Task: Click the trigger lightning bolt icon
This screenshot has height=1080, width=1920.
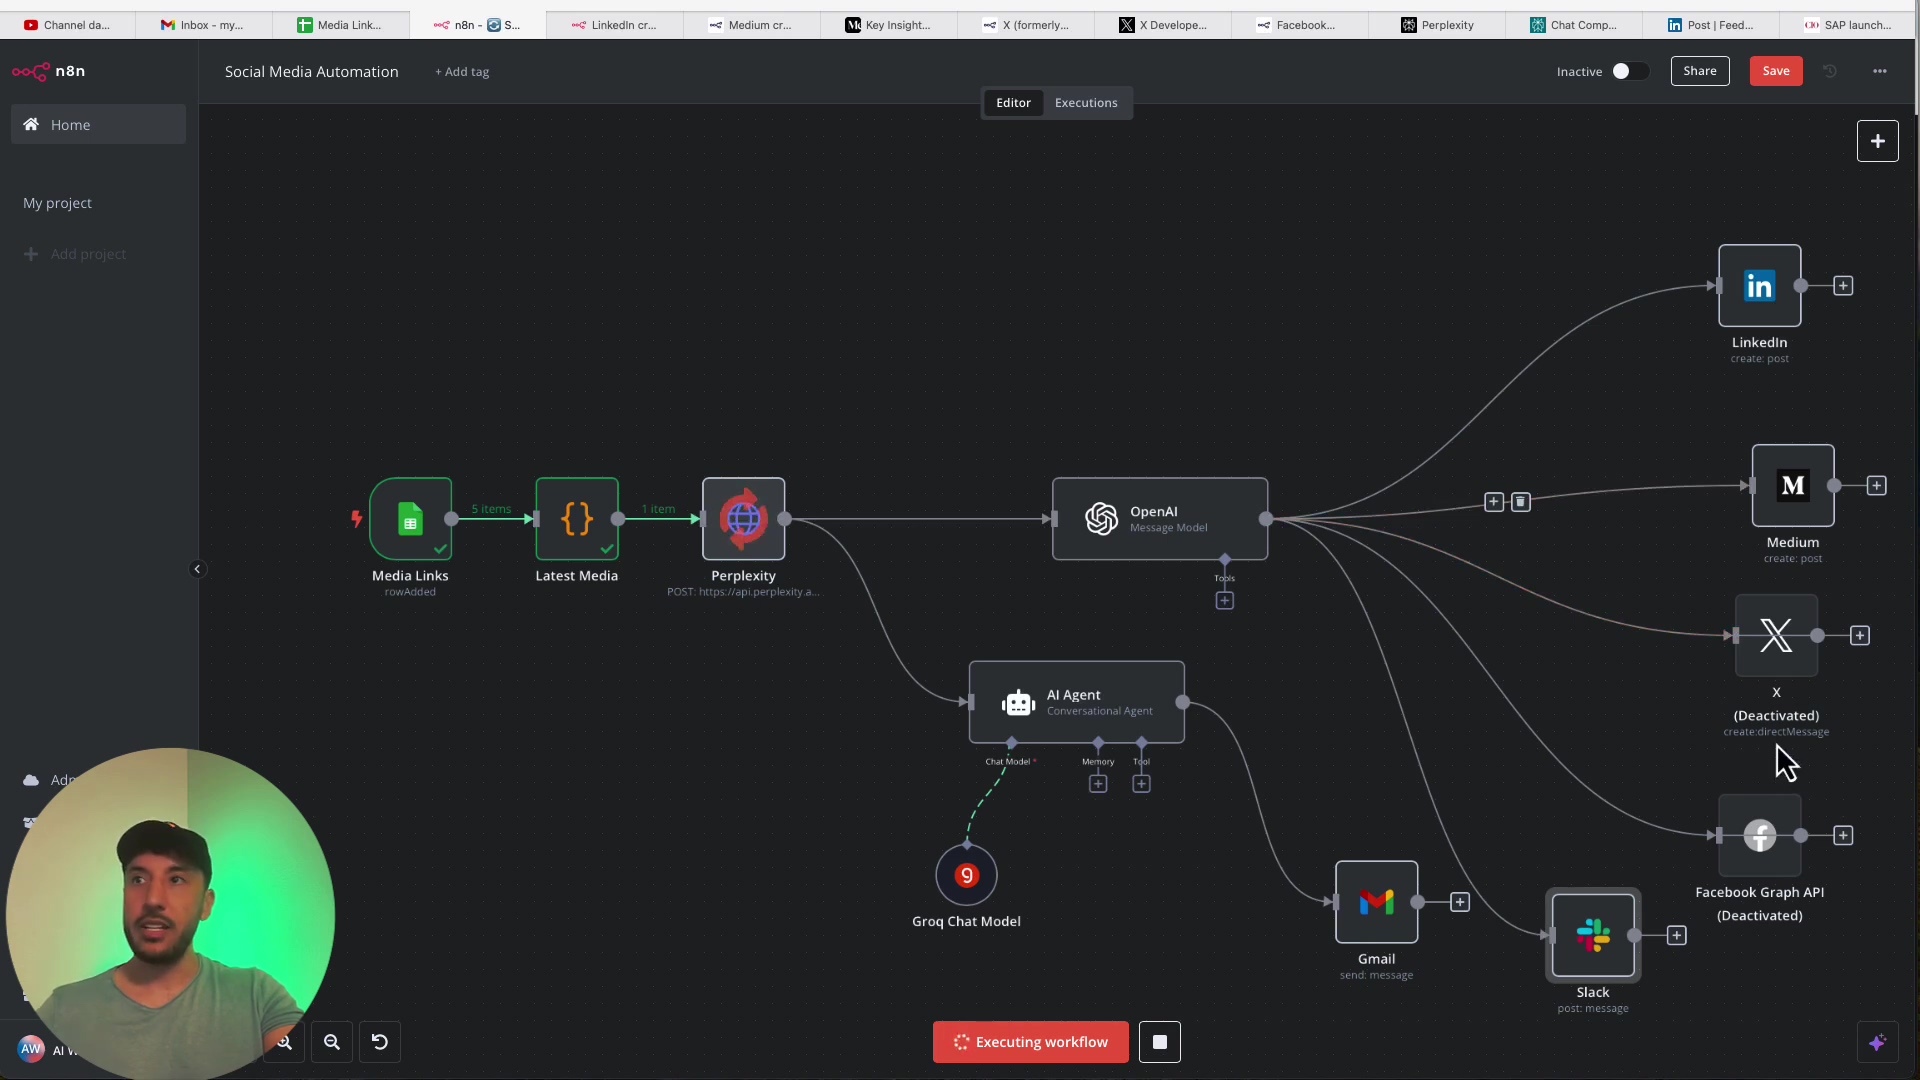Action: (x=356, y=518)
